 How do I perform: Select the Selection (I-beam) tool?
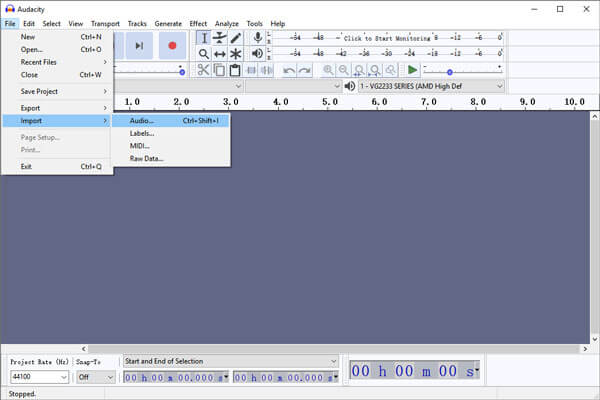point(204,38)
